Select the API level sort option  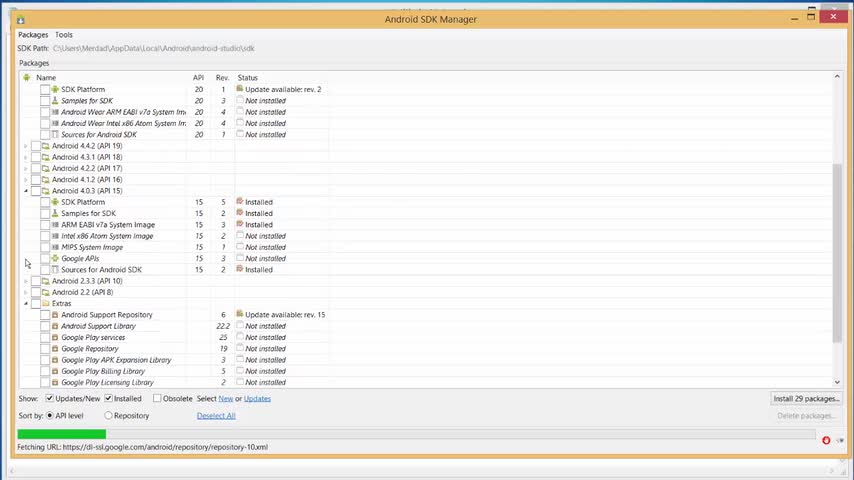(x=50, y=415)
